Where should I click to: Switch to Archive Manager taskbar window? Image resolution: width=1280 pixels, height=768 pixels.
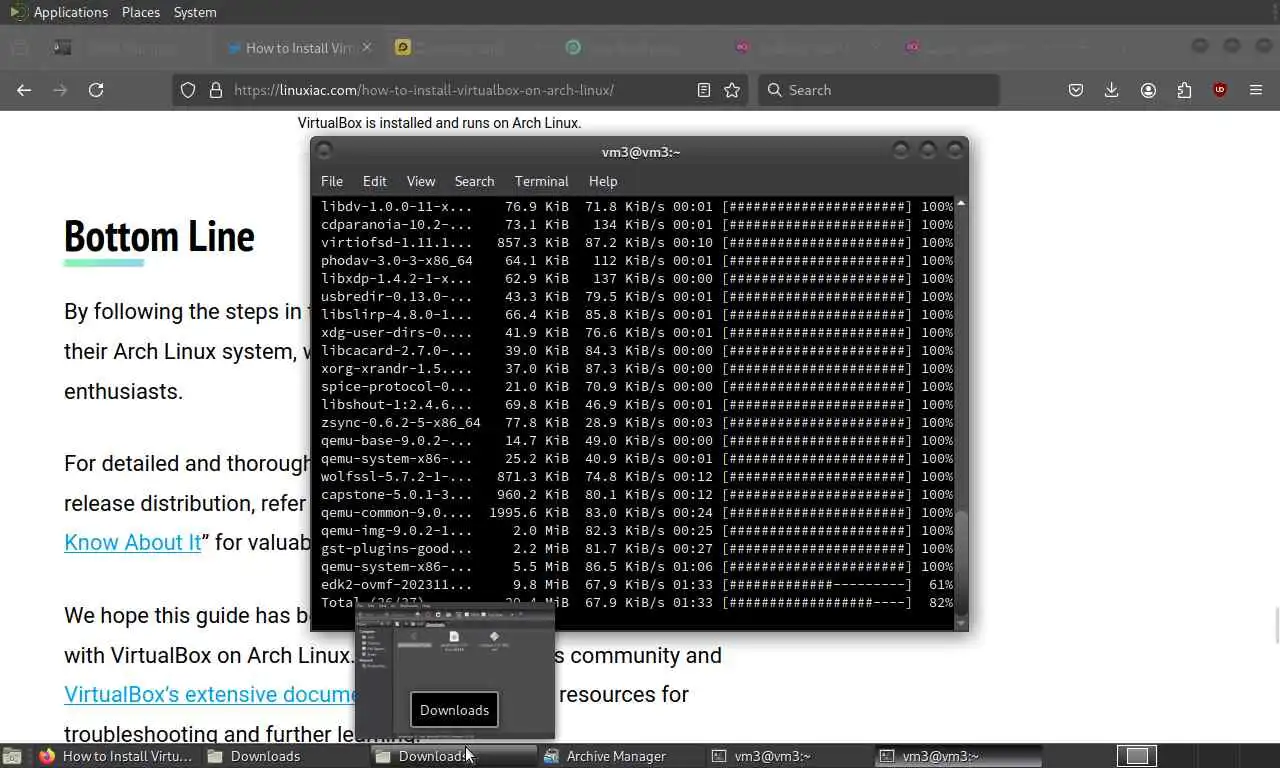(x=620, y=756)
